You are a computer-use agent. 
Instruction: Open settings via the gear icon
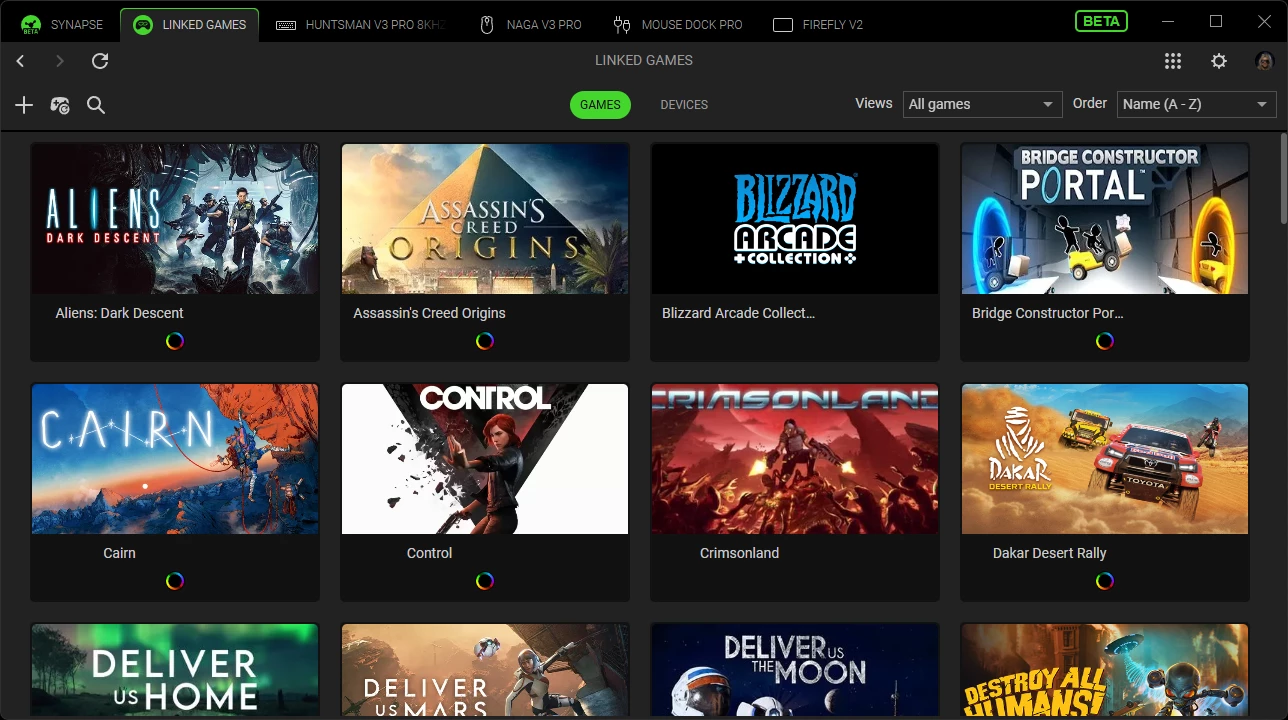pos(1219,61)
